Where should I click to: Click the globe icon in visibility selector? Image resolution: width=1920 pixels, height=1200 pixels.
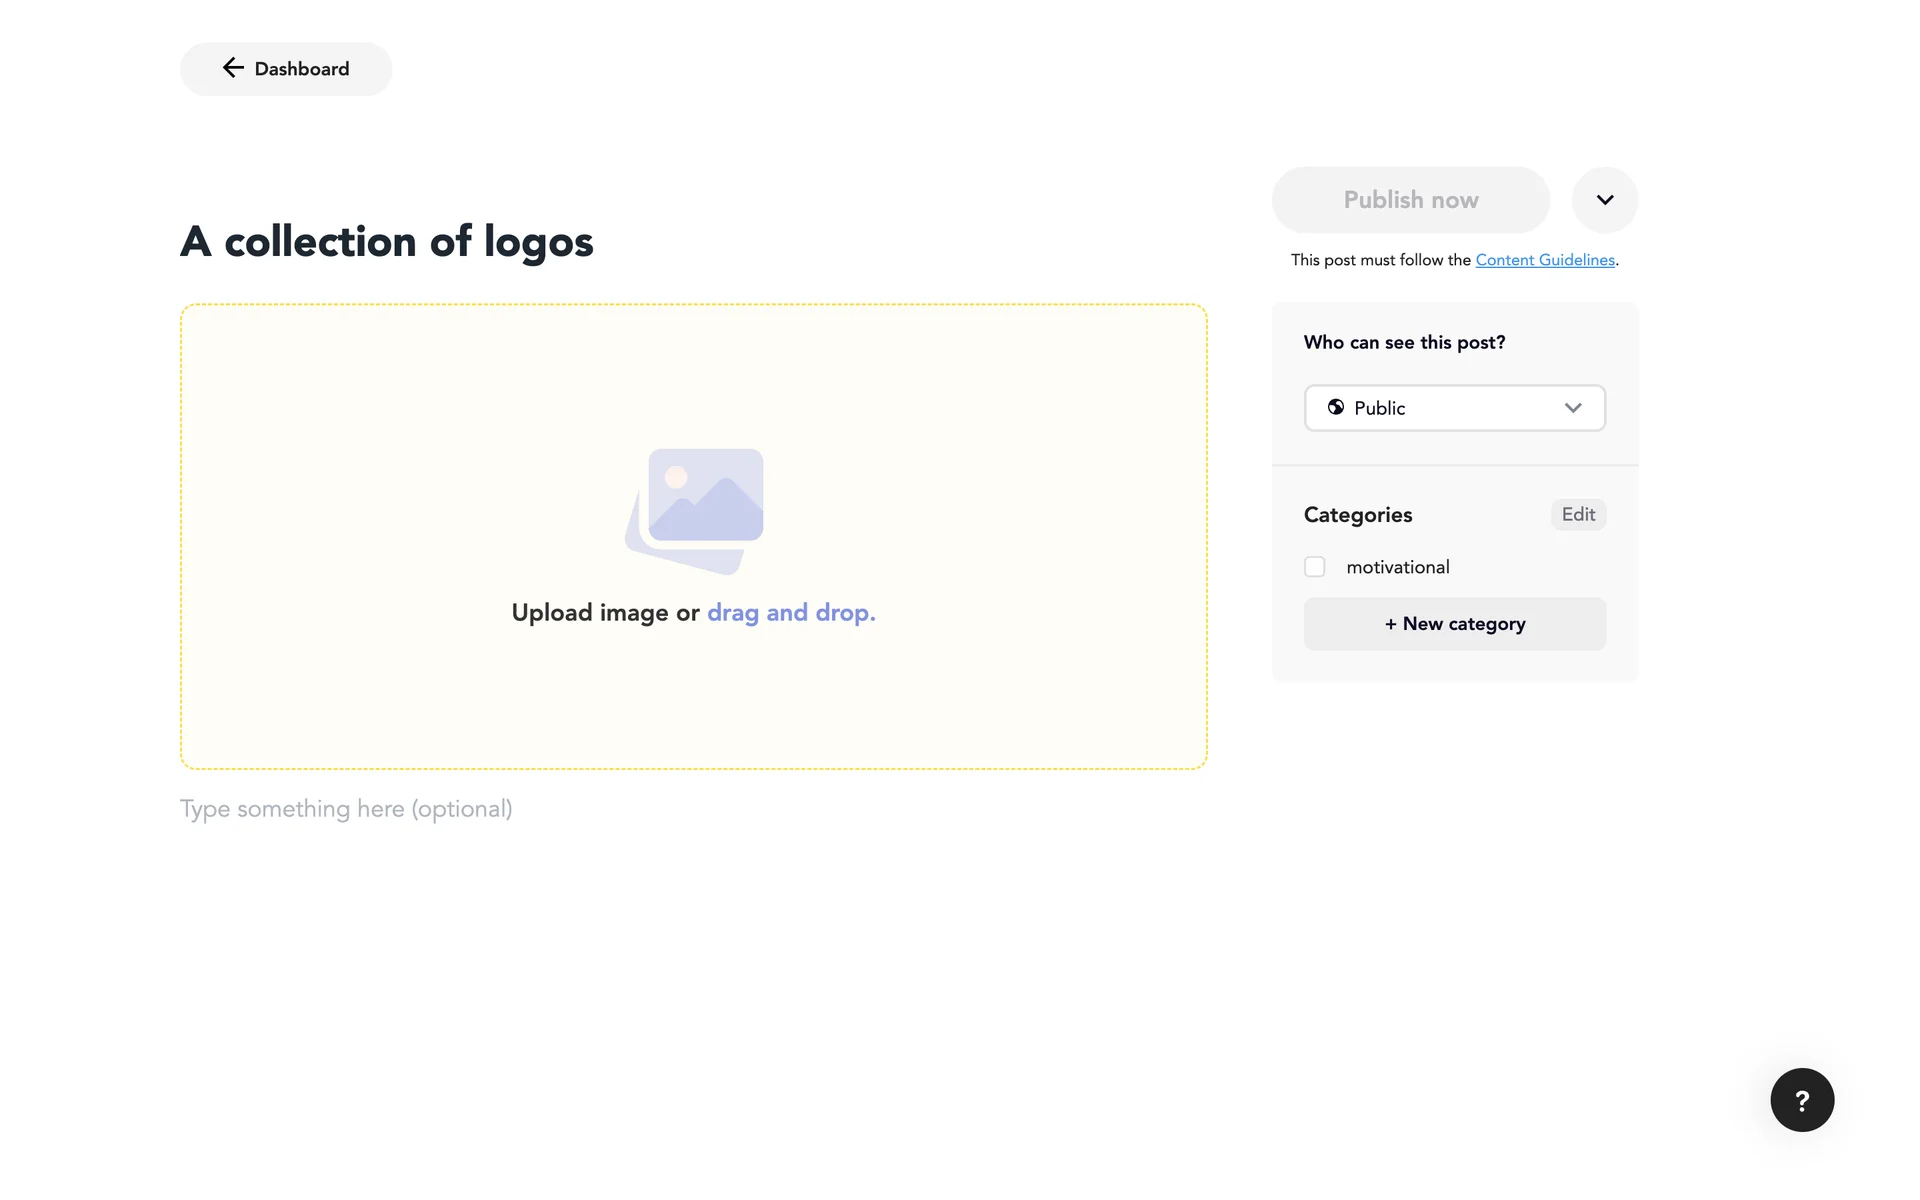point(1336,407)
